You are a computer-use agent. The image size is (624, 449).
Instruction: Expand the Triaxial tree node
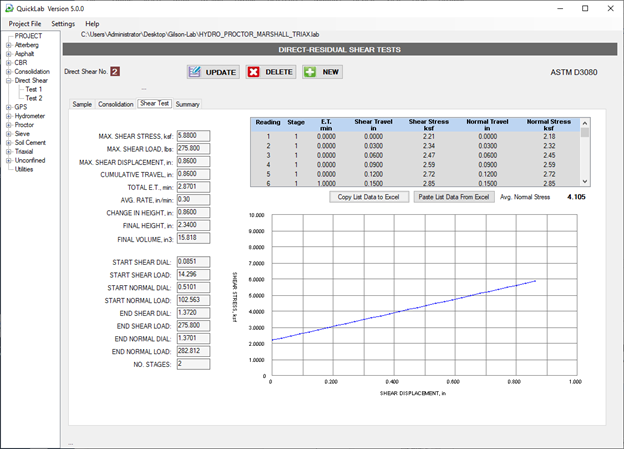pyautogui.click(x=8, y=152)
